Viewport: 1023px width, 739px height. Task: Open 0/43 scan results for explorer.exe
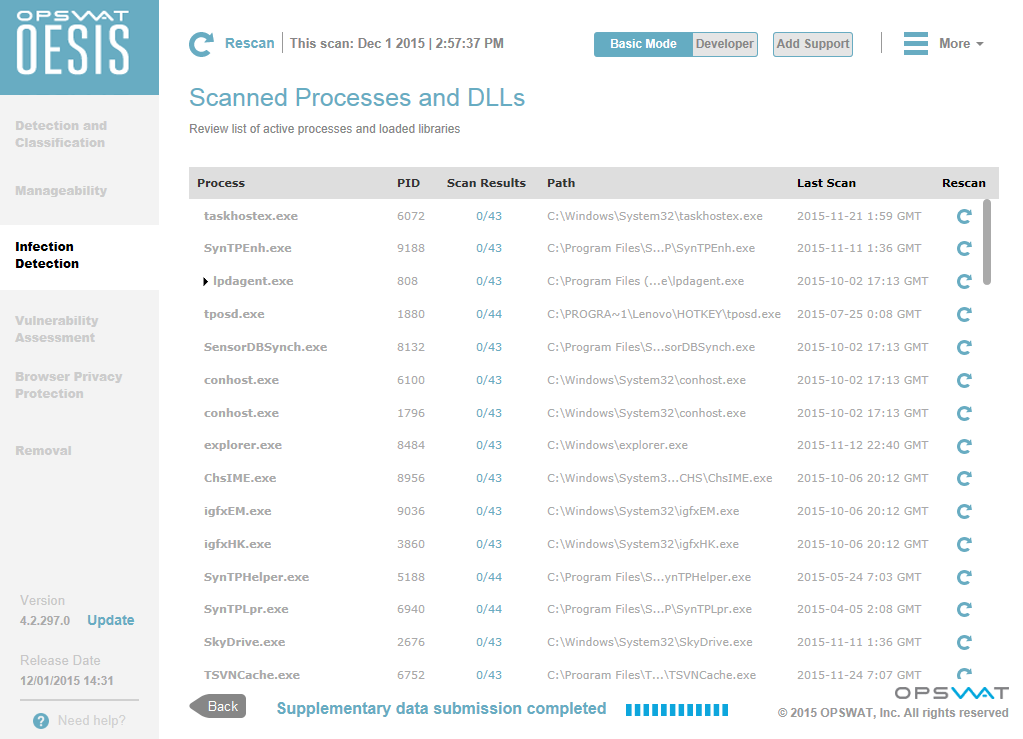[489, 445]
